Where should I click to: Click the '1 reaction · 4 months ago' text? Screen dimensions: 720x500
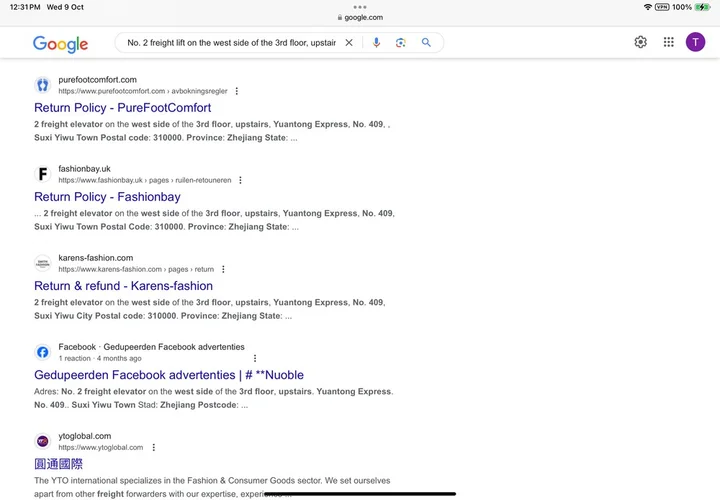tap(100, 358)
